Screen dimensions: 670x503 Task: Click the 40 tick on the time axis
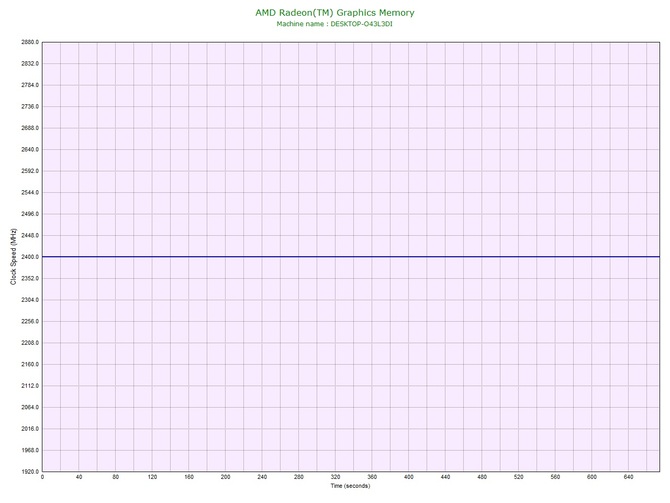[x=79, y=477]
